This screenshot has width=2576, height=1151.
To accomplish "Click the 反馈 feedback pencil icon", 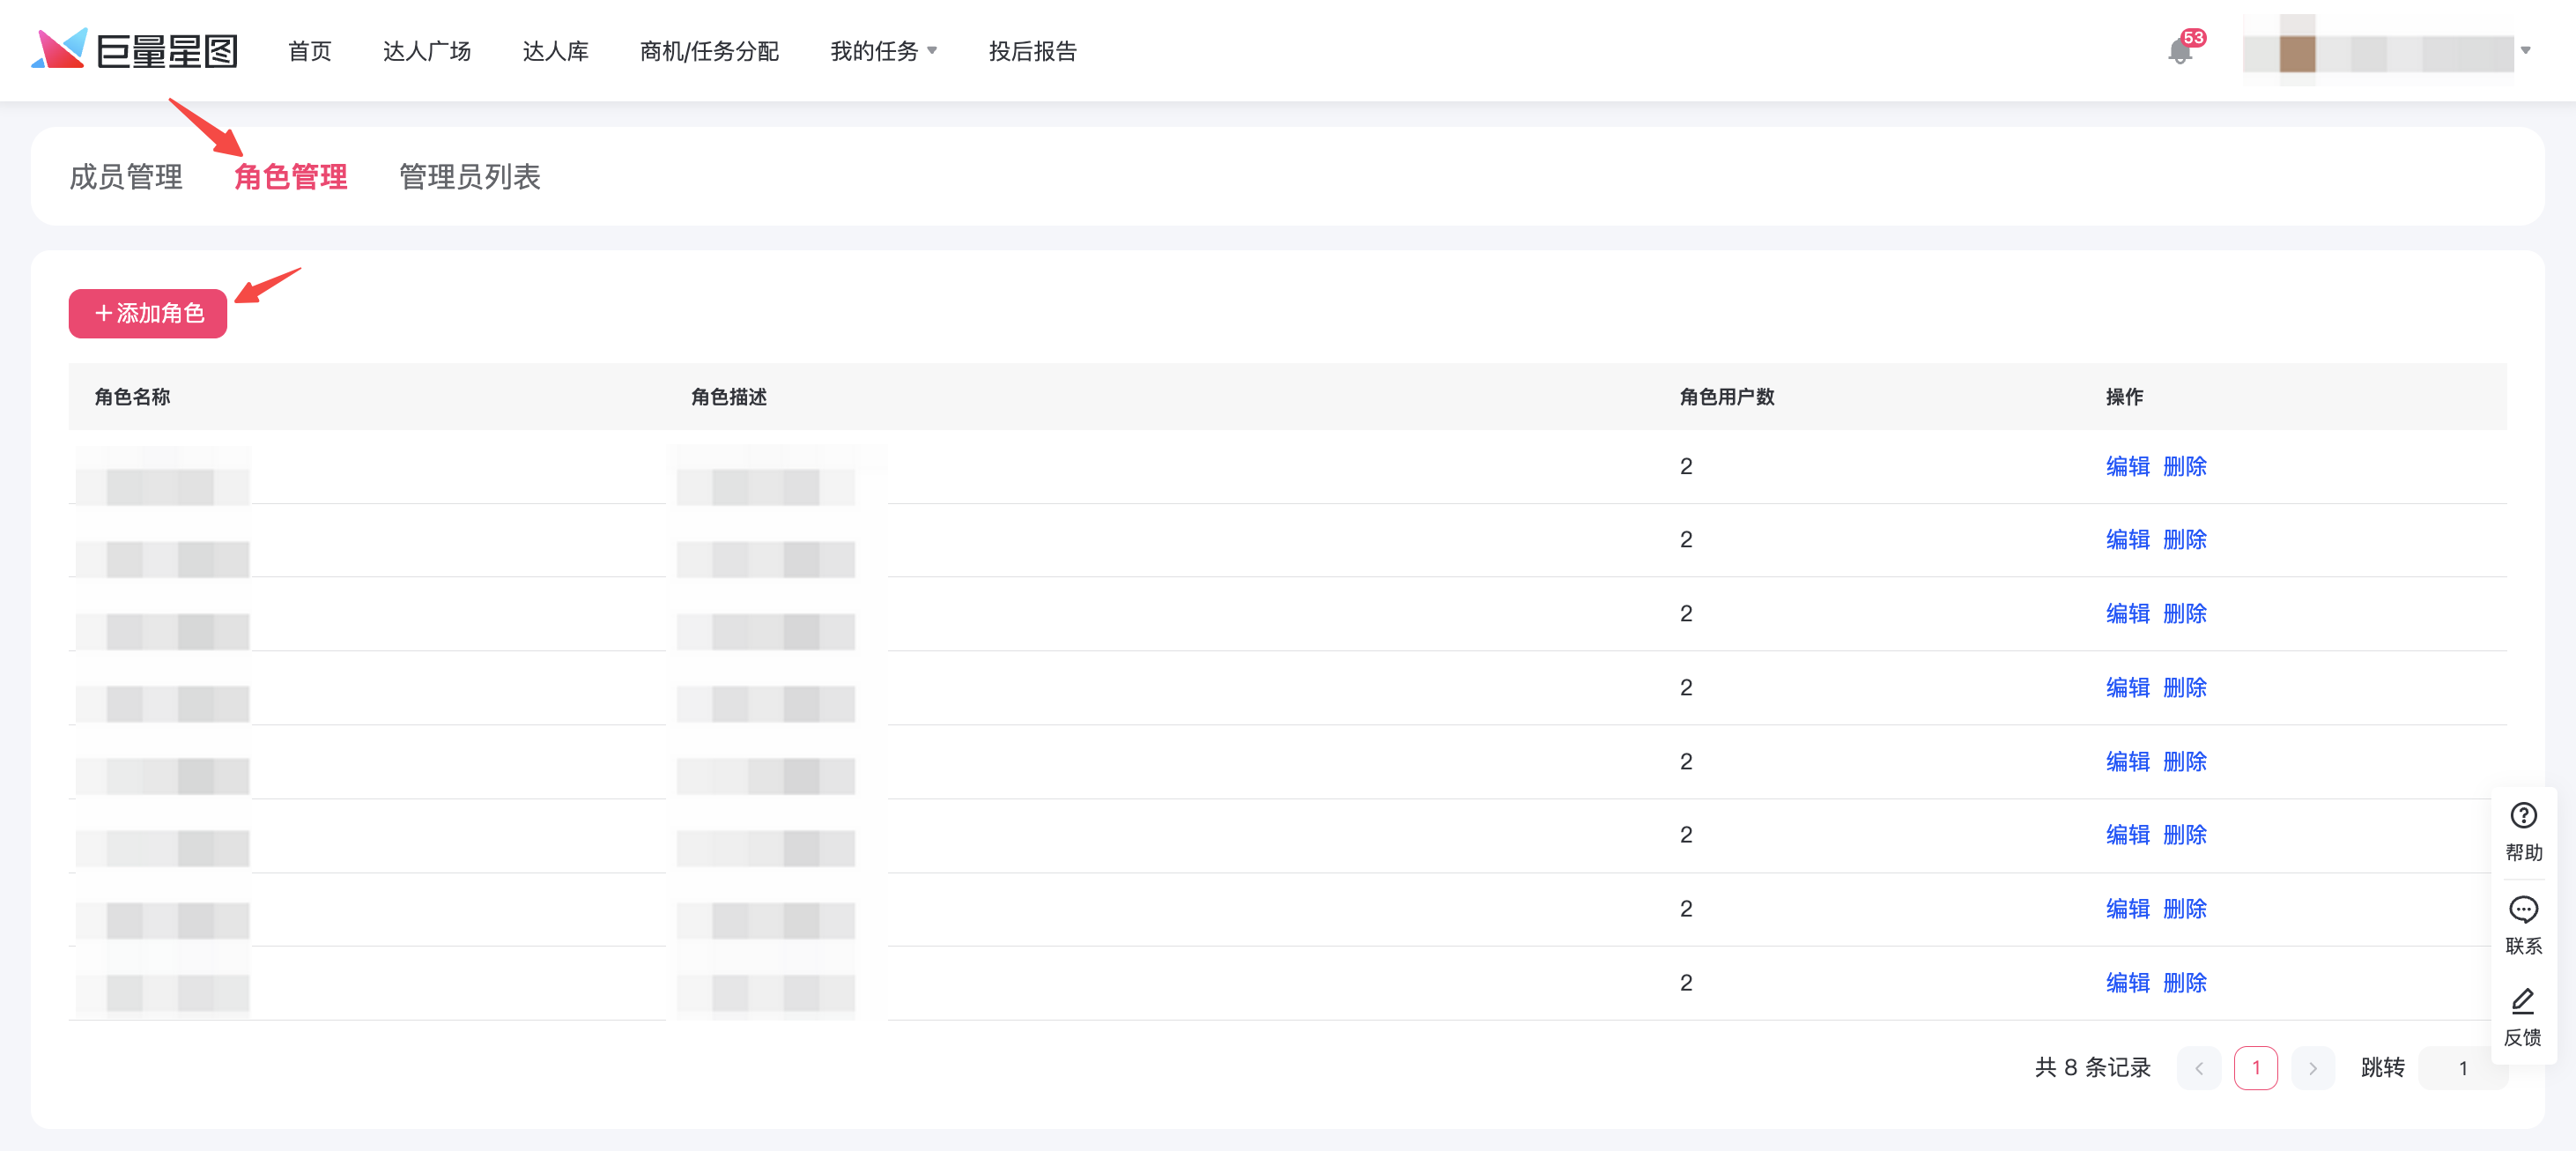I will (x=2522, y=1001).
